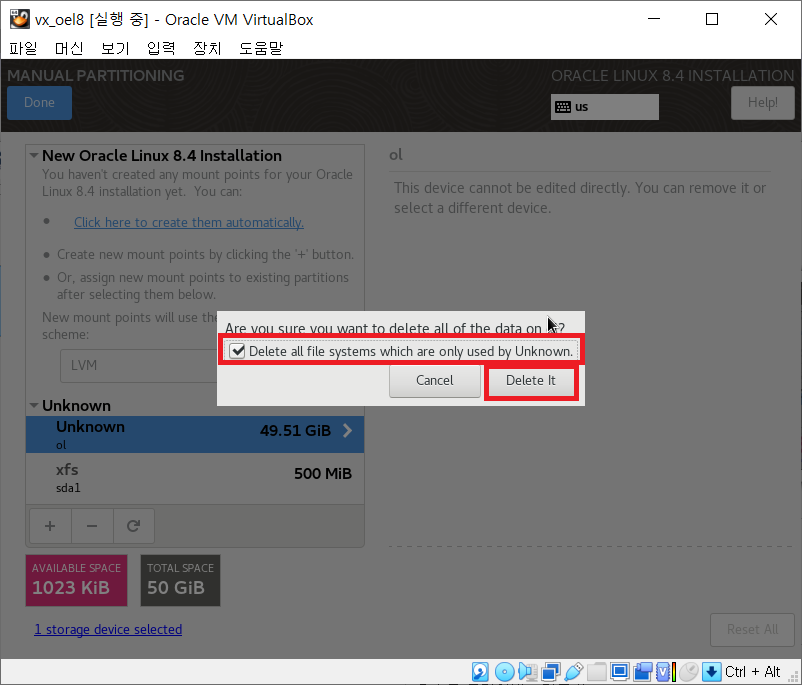Viewport: 802px width, 685px height.
Task: Click the AVAILABLE SPACE 1023 KiB box
Action: pos(76,580)
